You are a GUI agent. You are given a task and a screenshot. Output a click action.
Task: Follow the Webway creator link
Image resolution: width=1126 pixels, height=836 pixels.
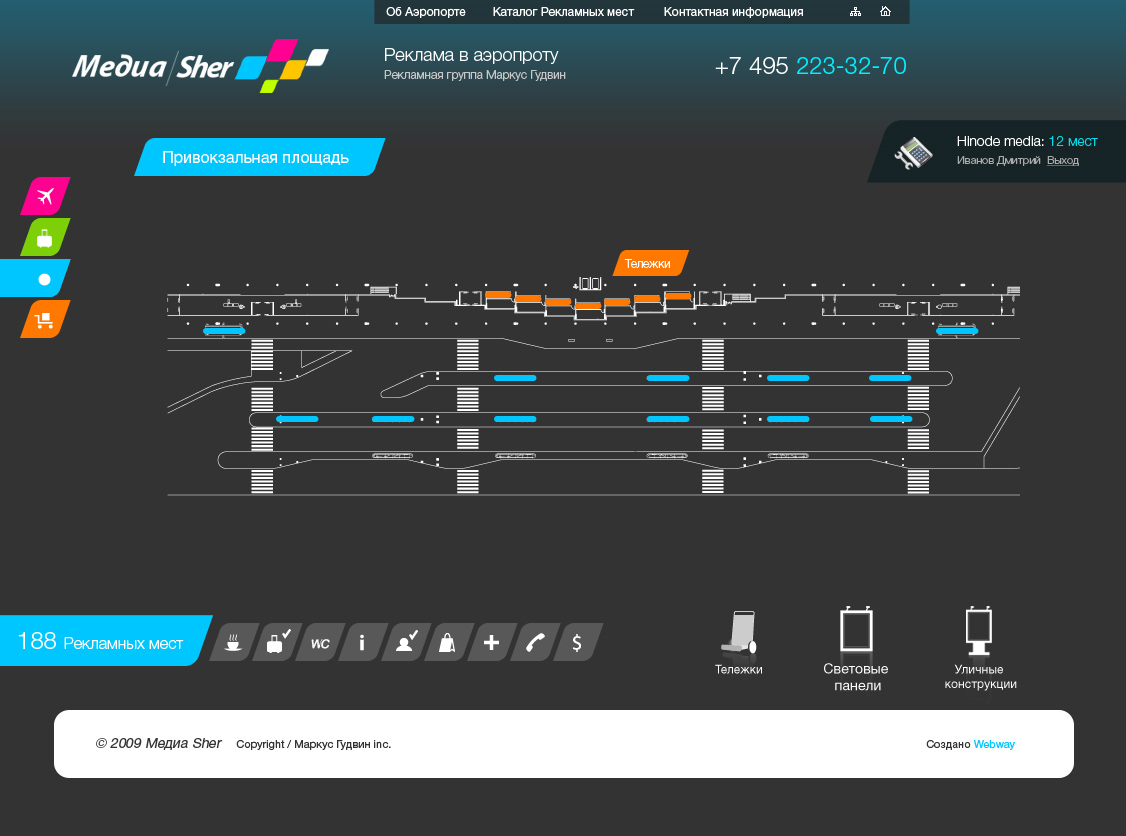[994, 744]
